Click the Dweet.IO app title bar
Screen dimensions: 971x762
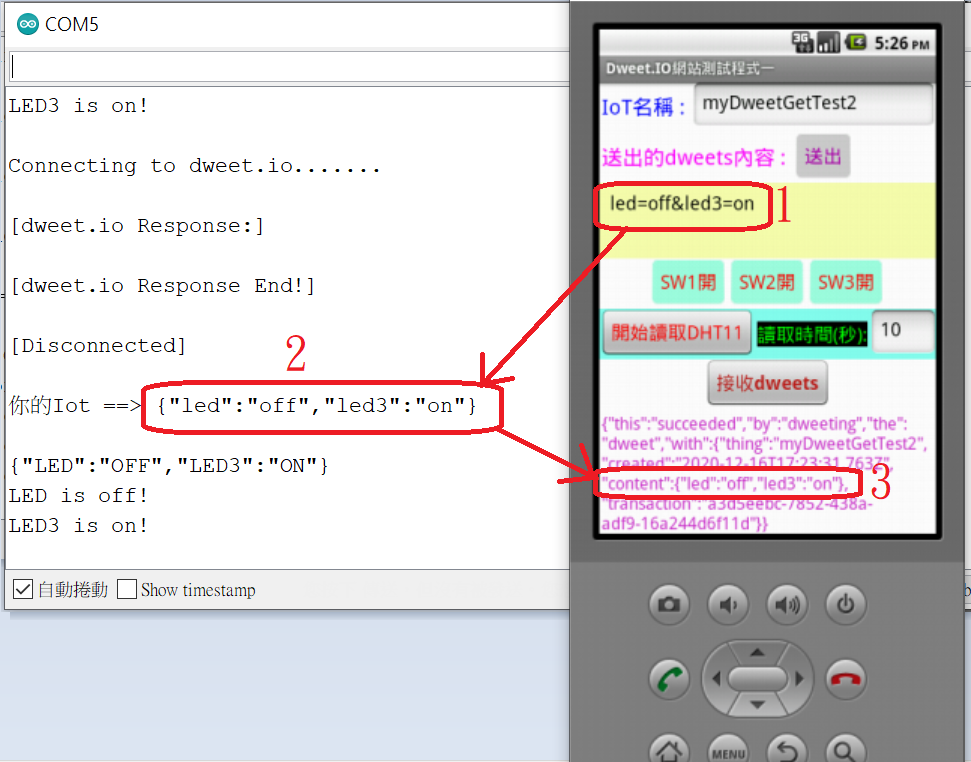(767, 68)
